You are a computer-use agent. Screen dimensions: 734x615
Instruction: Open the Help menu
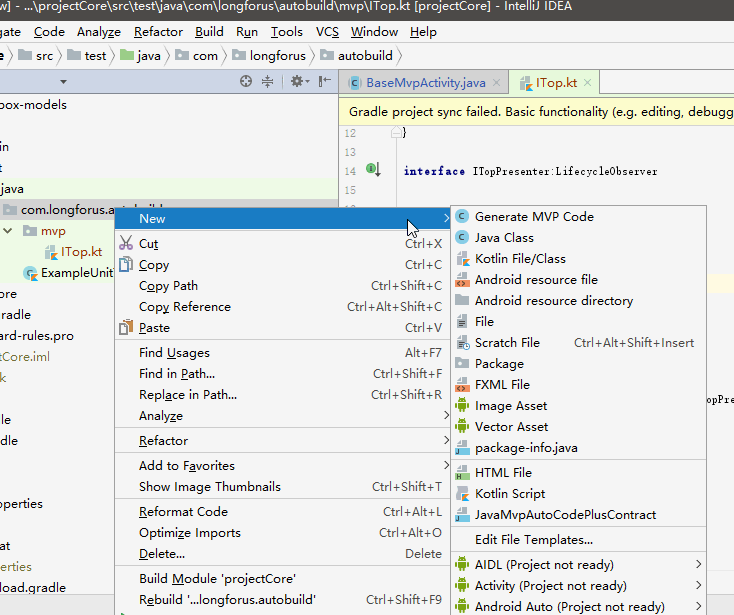tap(423, 32)
